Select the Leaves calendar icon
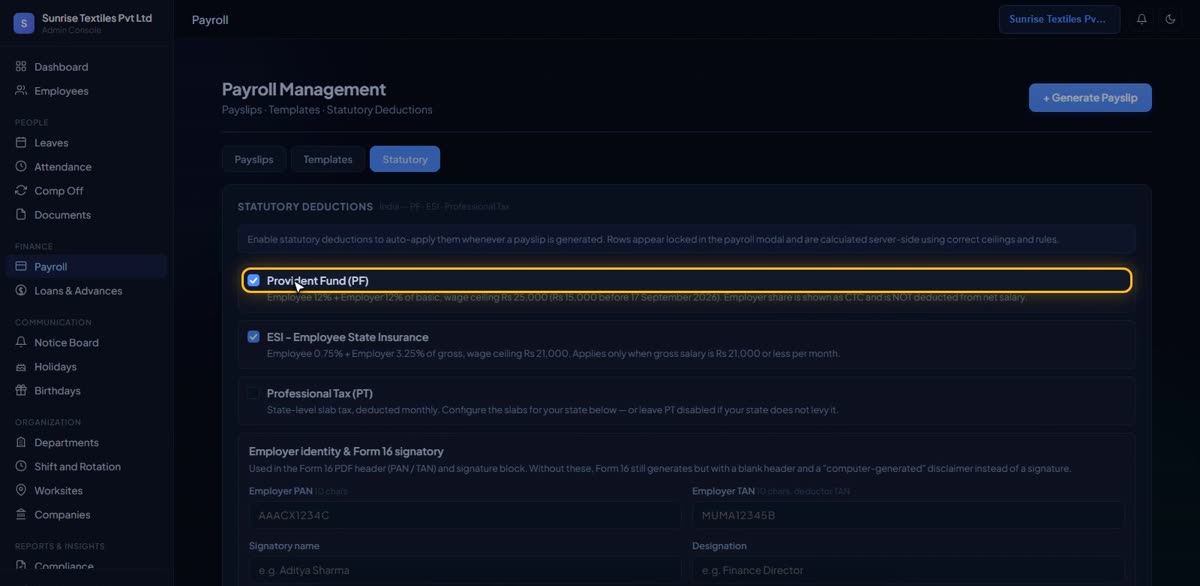 pos(21,143)
